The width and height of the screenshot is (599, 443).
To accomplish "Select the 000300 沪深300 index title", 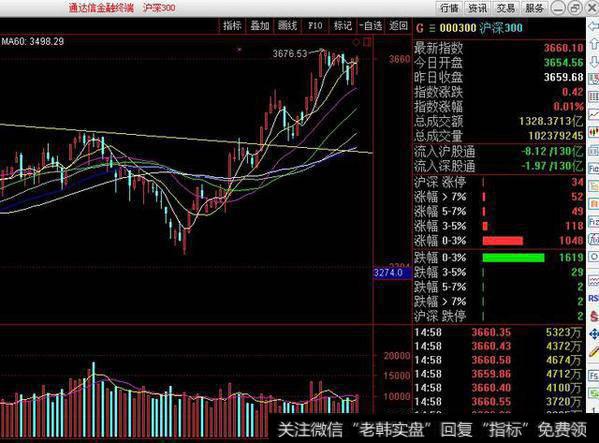I will [481, 28].
